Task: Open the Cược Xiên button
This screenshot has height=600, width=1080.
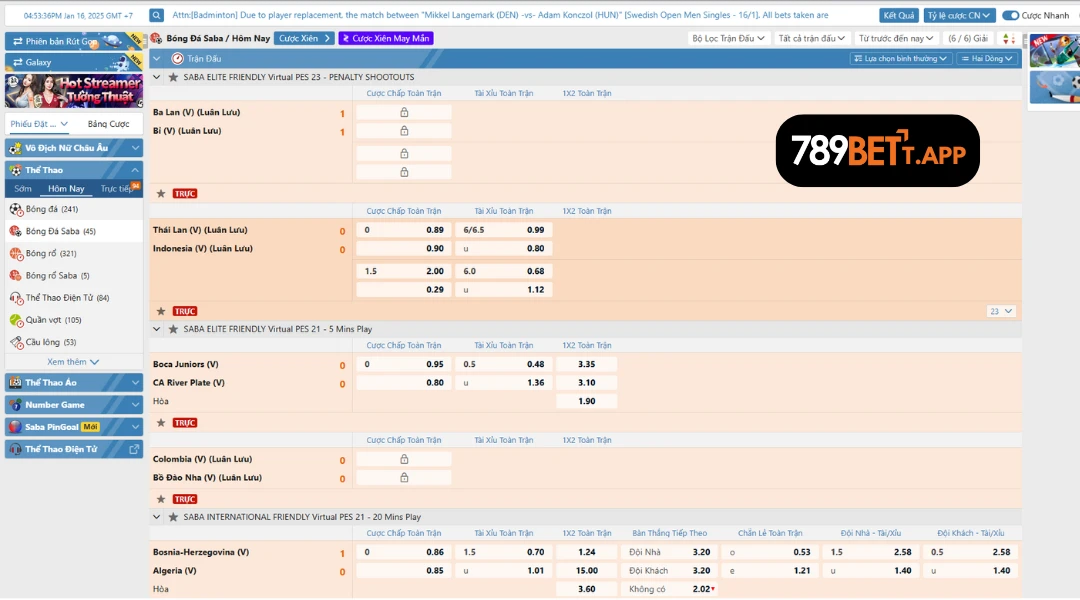Action: point(304,39)
